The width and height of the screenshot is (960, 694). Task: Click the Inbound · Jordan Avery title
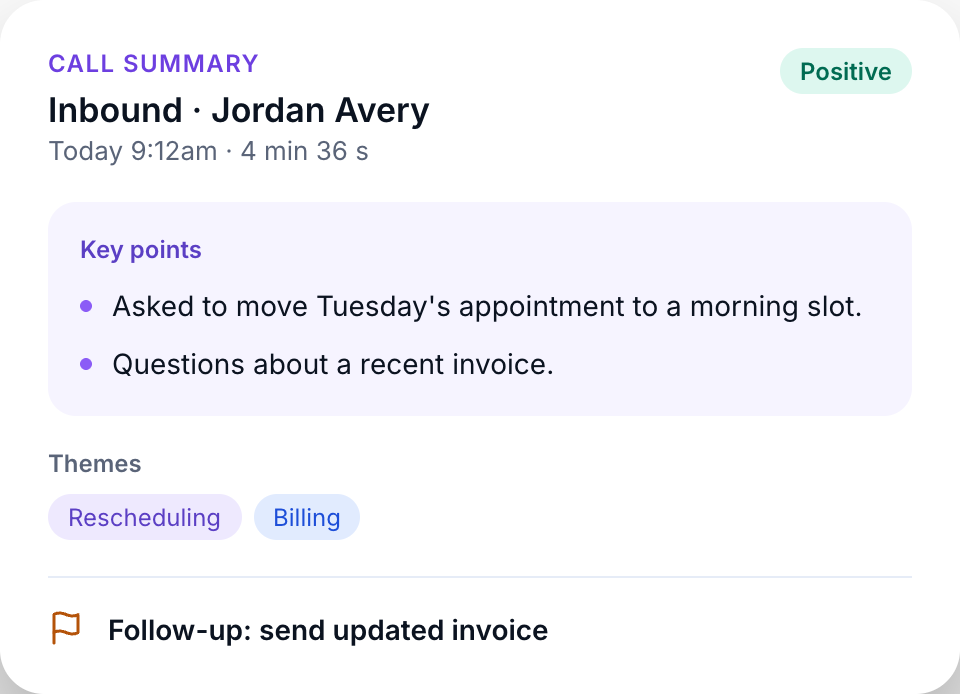click(239, 111)
